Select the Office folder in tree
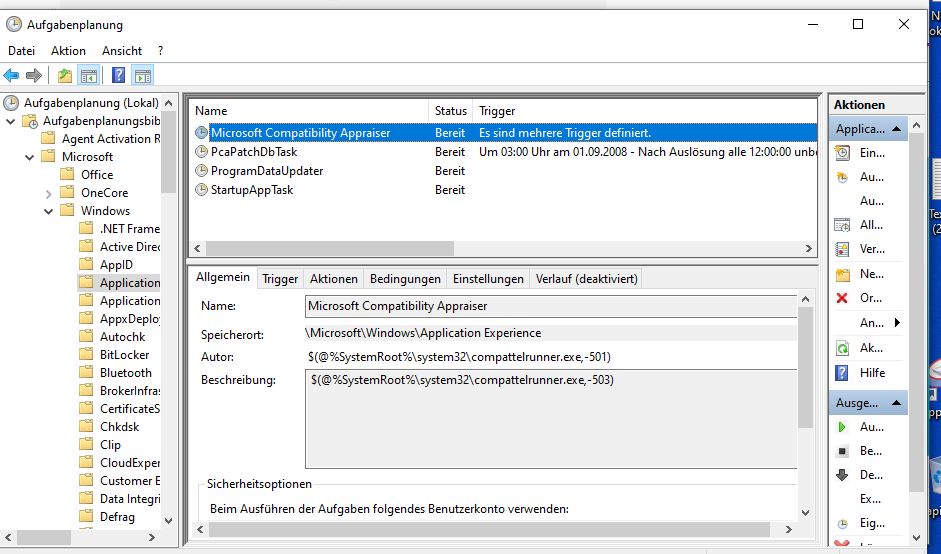Viewport: 941px width, 554px height. pyautogui.click(x=97, y=175)
